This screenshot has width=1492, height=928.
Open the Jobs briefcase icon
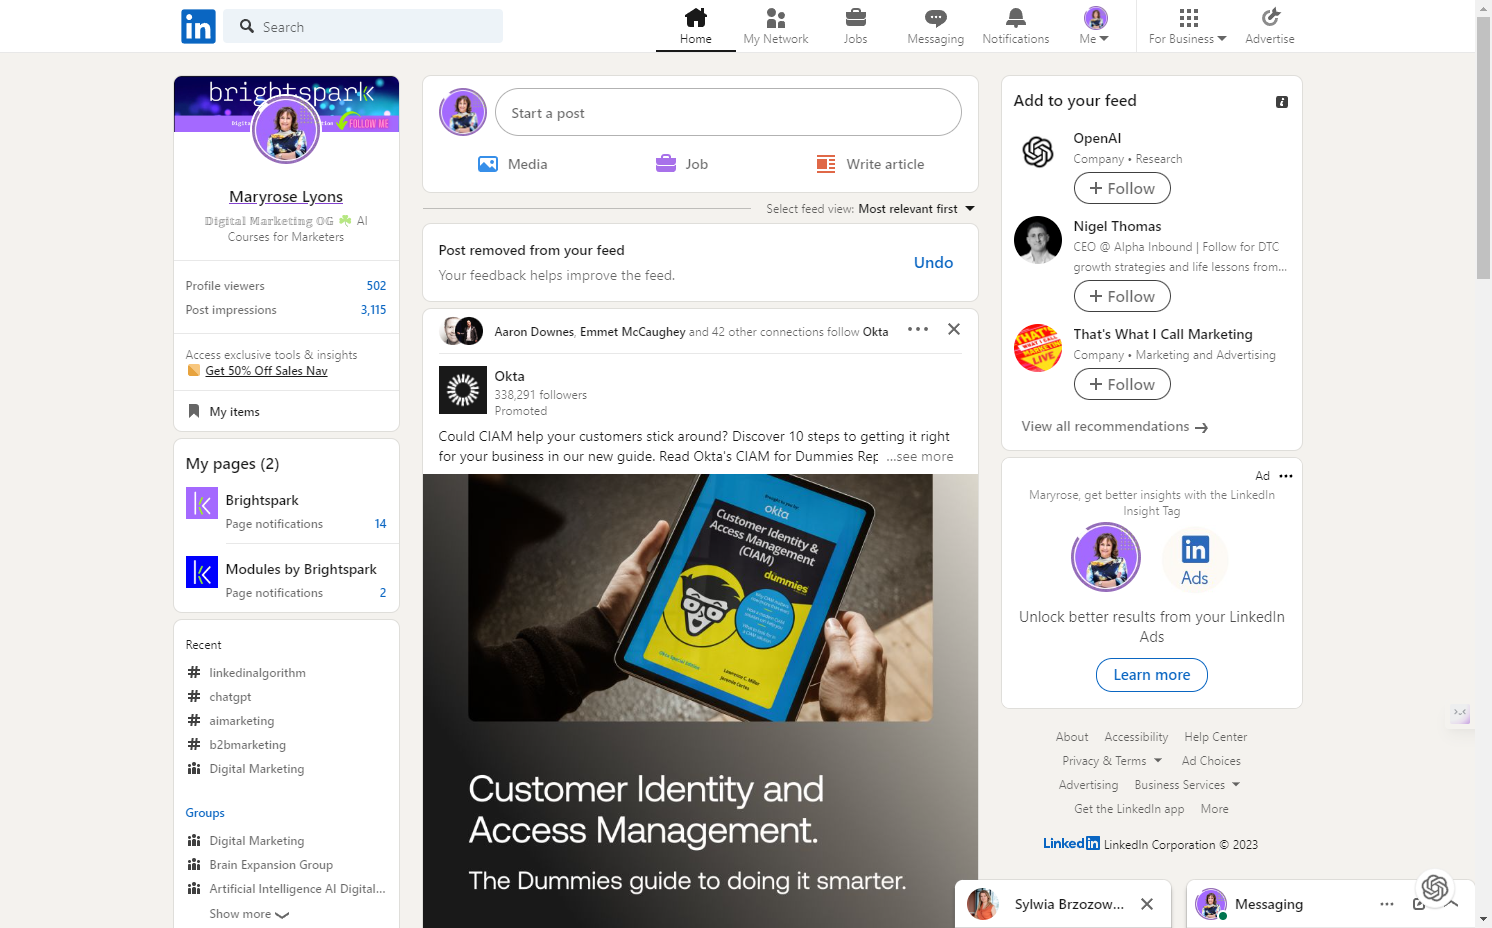856,17
